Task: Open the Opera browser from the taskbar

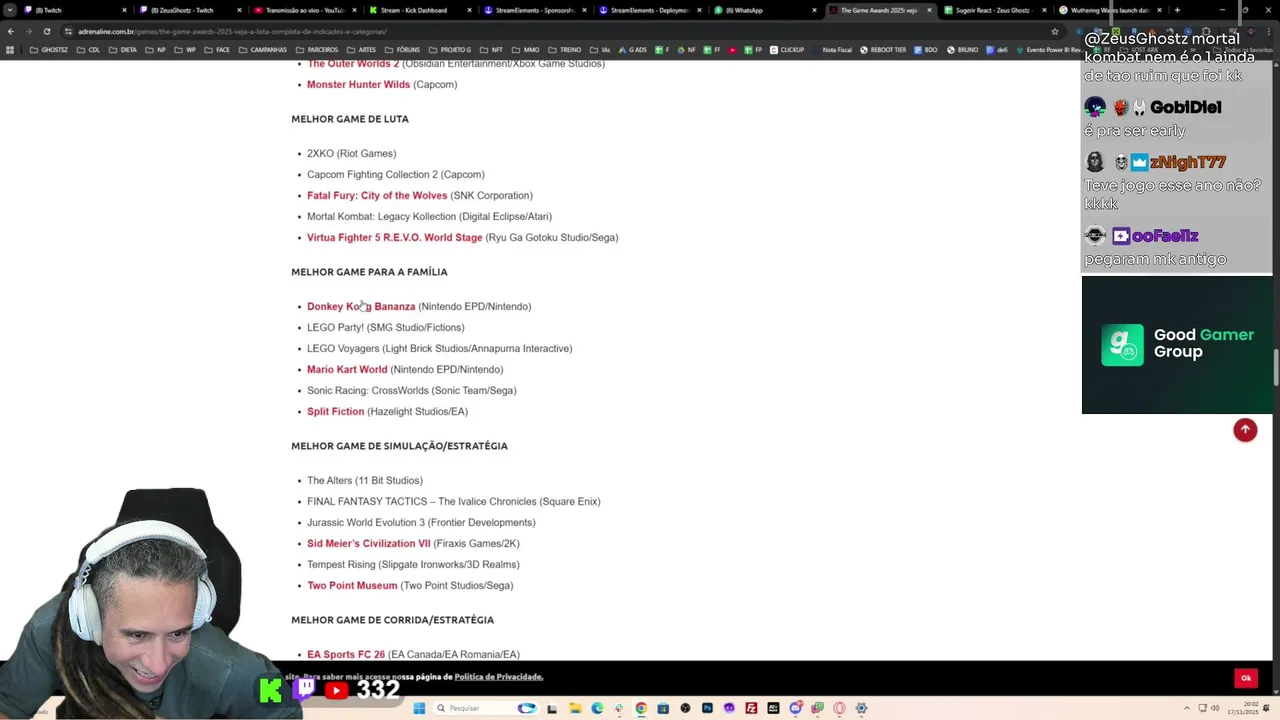Action: click(839, 708)
